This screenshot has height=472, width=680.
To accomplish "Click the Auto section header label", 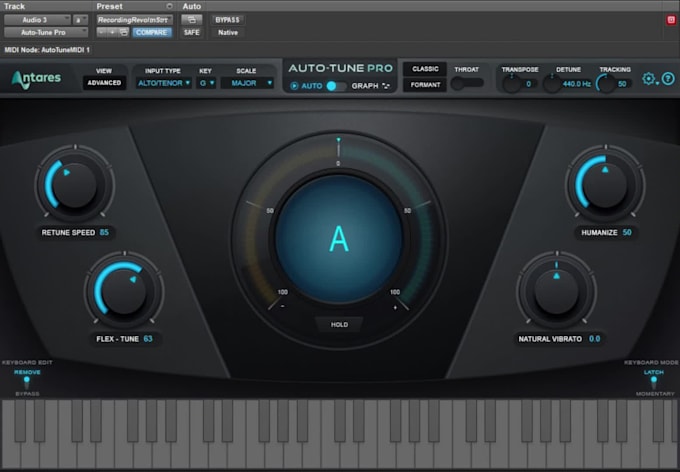I will (192, 6).
